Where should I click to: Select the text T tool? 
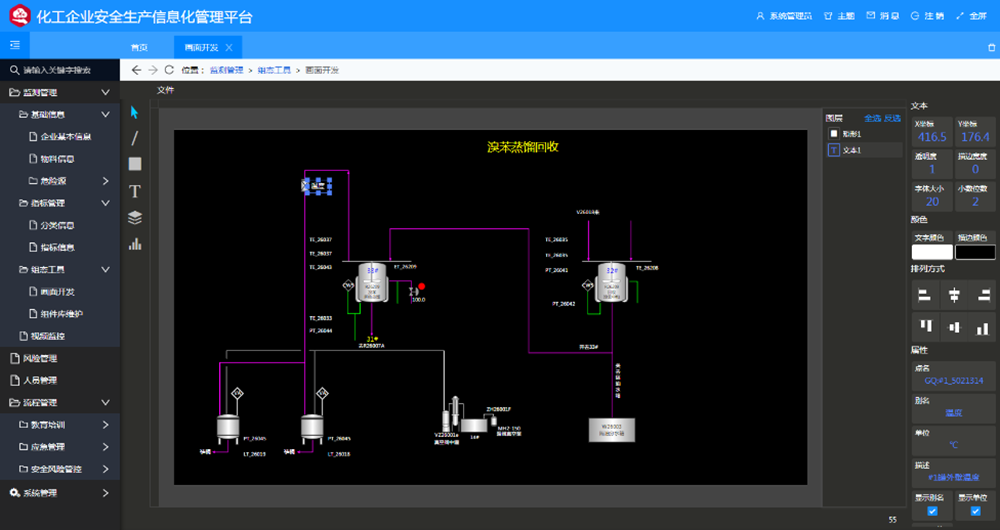135,191
